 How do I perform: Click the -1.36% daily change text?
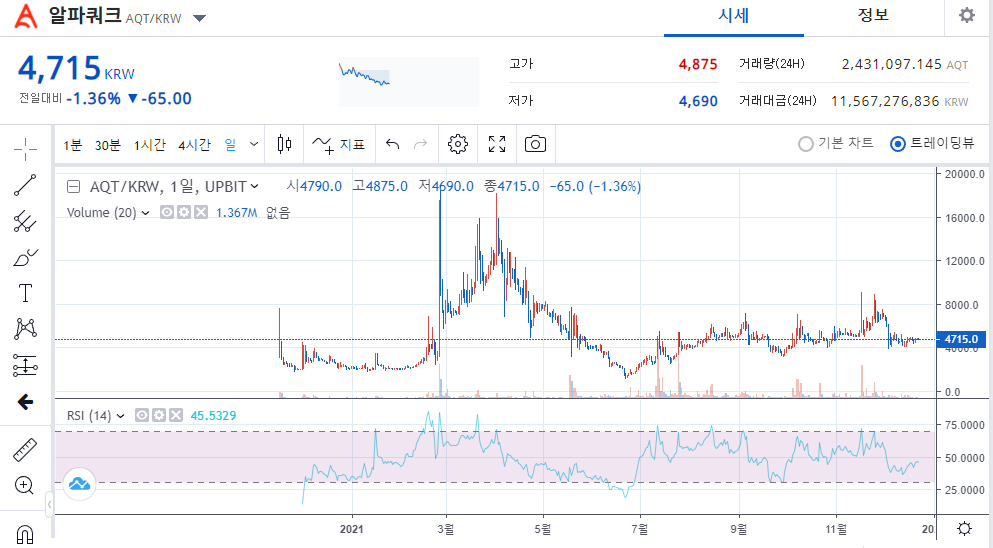(93, 99)
